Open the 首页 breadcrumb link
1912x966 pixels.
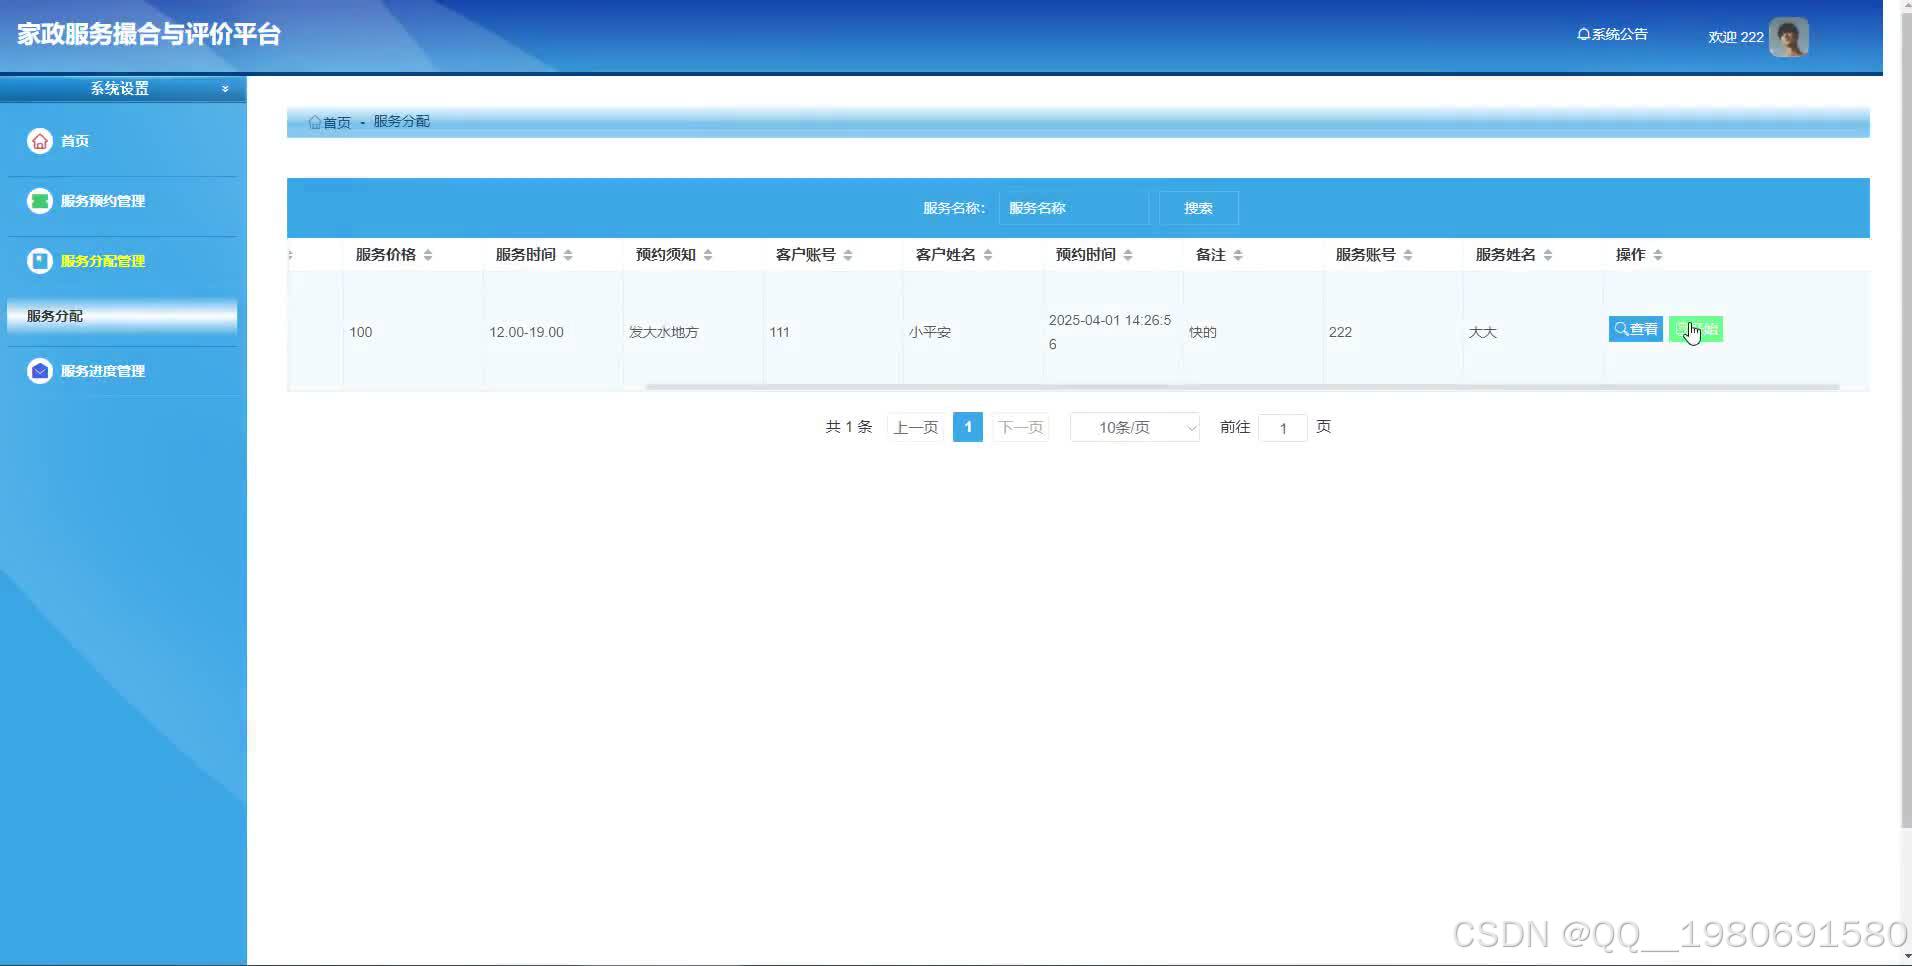coord(336,121)
